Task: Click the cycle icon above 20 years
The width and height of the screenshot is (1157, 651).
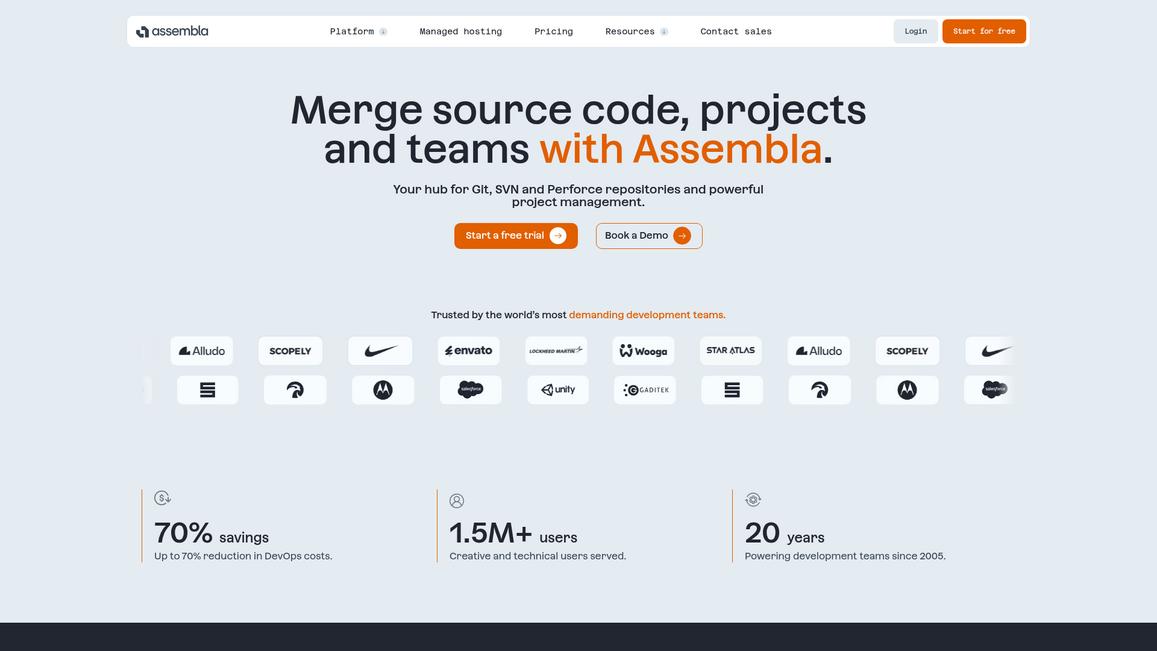Action: 753,500
